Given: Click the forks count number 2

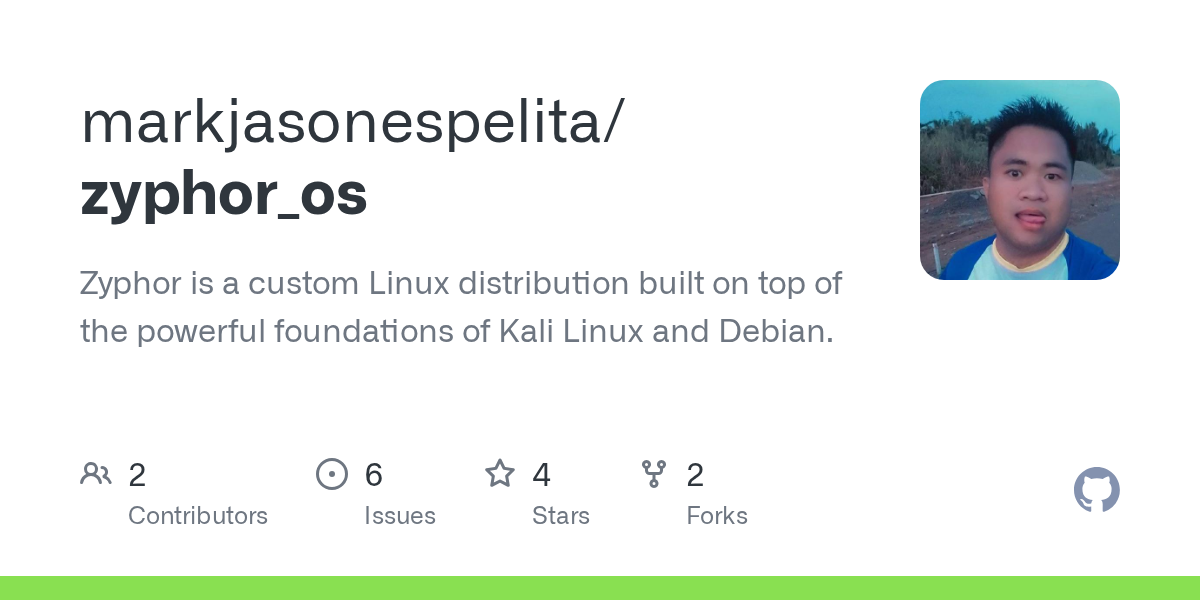Looking at the screenshot, I should coord(695,475).
